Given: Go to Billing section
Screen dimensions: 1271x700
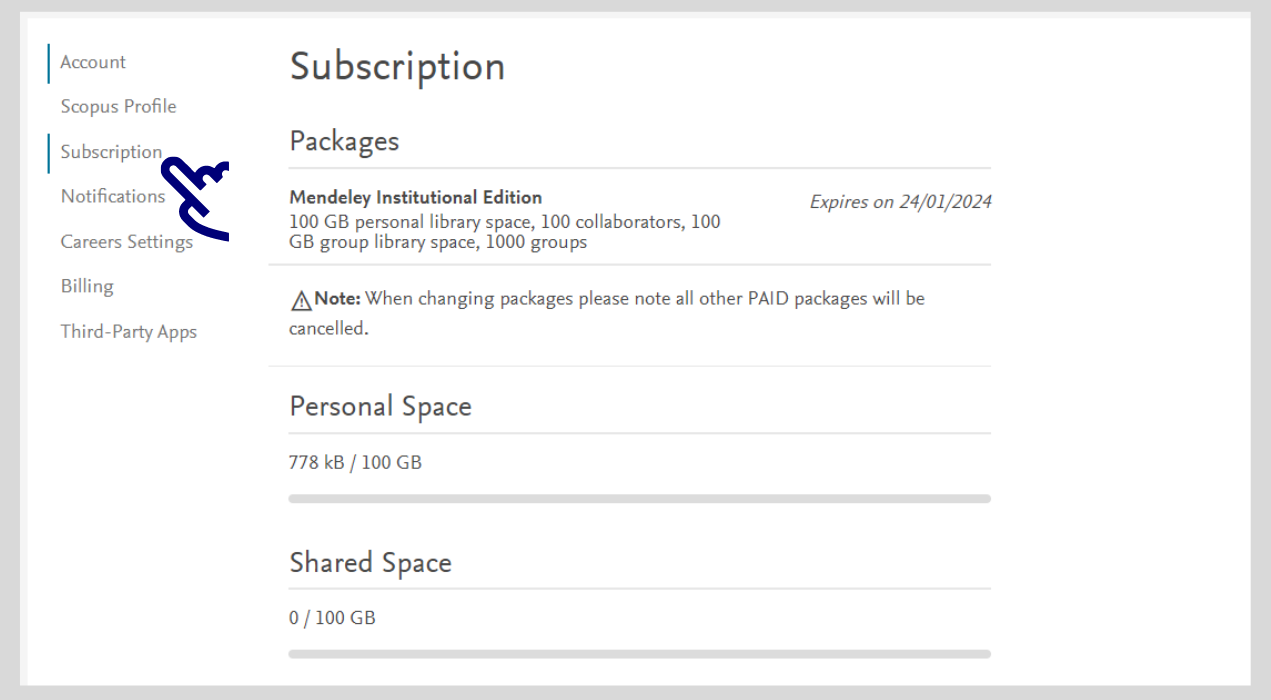Looking at the screenshot, I should (87, 286).
